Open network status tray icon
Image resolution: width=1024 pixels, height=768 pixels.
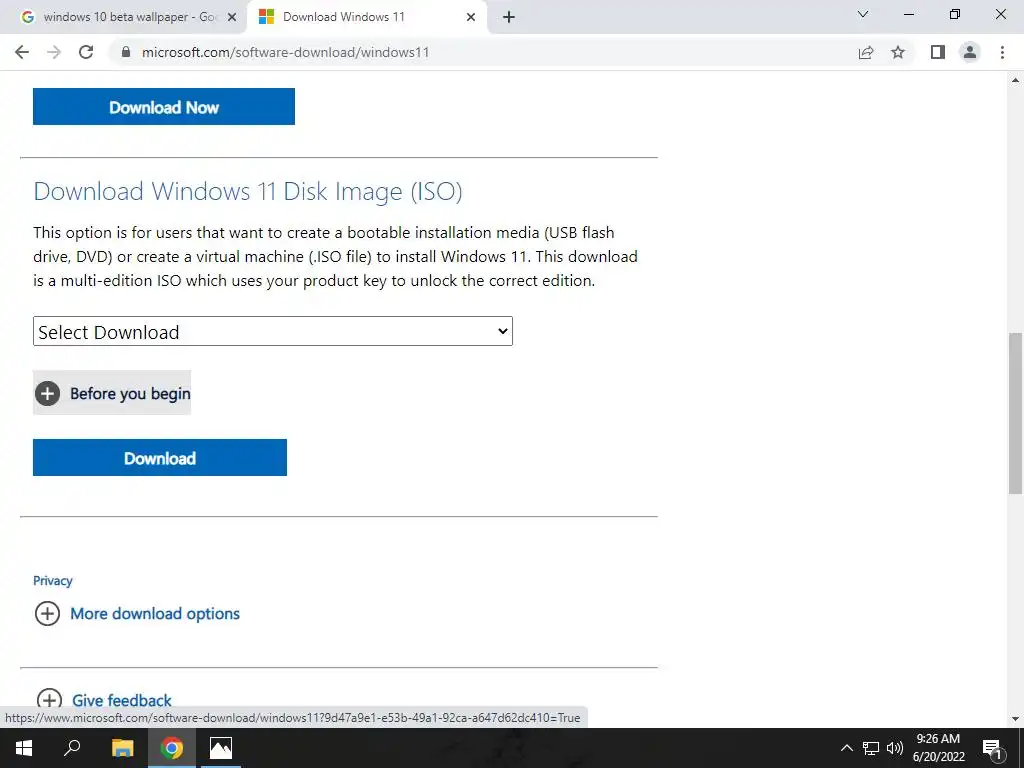click(871, 748)
